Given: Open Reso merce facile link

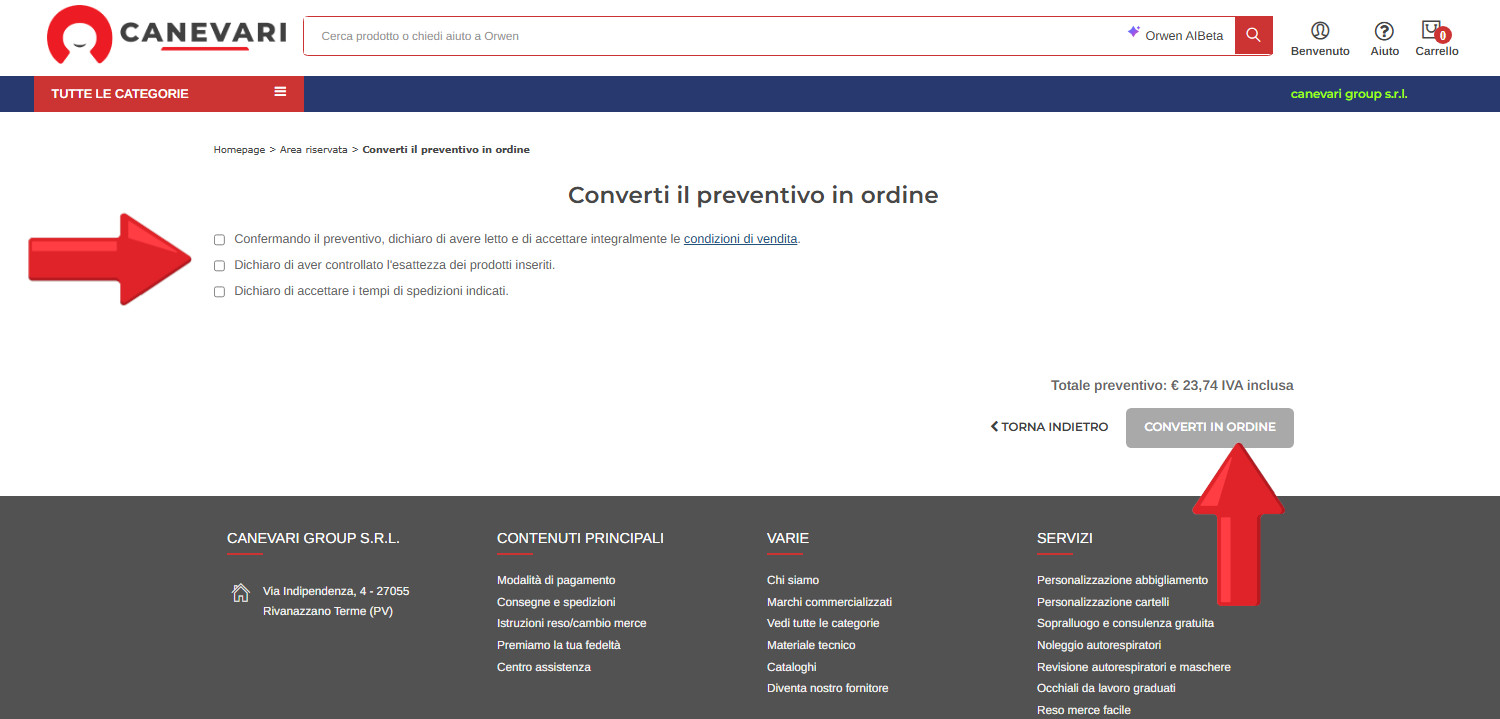Looking at the screenshot, I should coord(1084,710).
